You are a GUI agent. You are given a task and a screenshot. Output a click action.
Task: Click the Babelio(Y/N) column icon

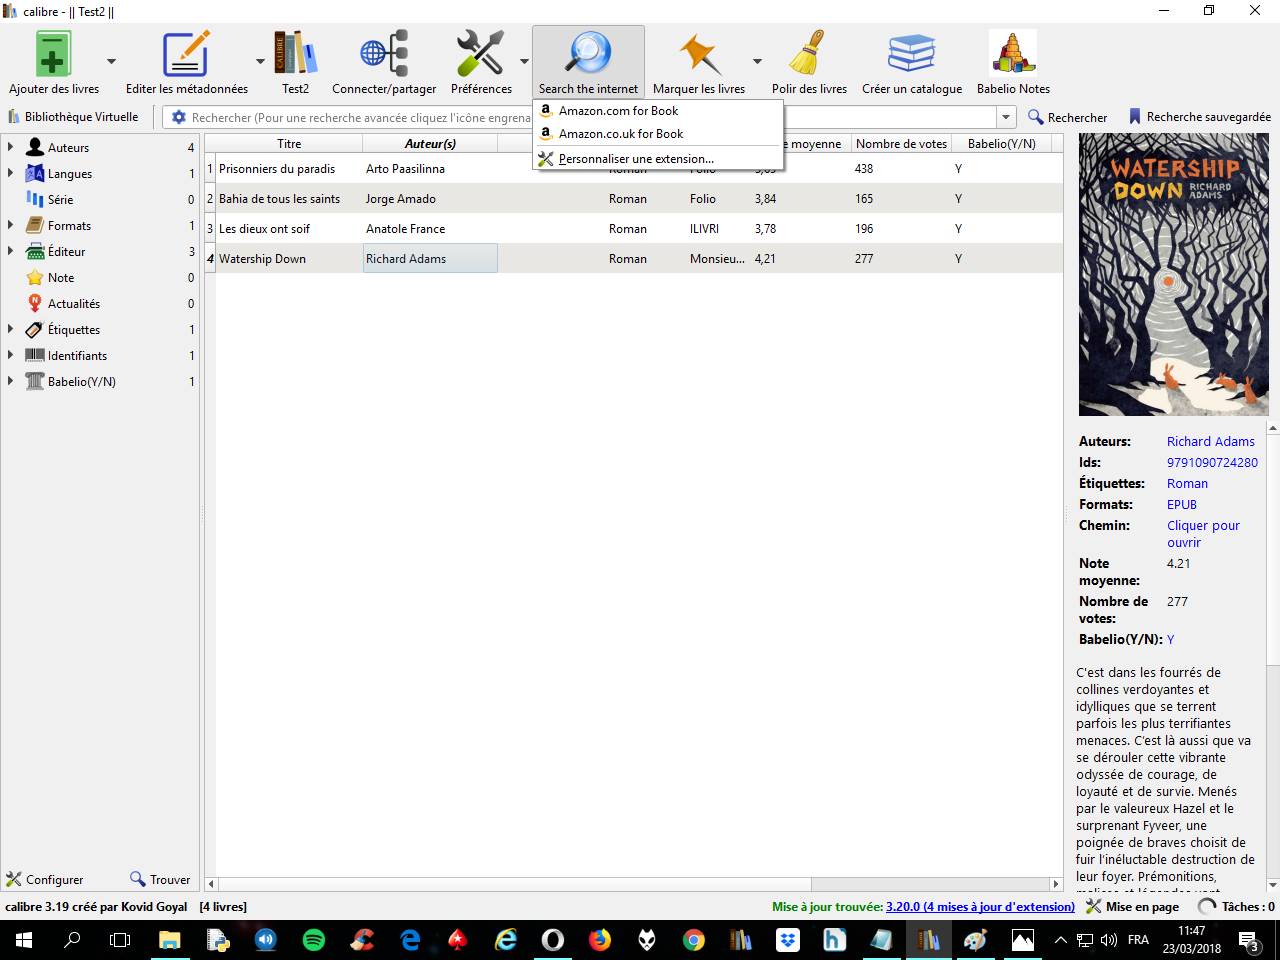click(35, 381)
